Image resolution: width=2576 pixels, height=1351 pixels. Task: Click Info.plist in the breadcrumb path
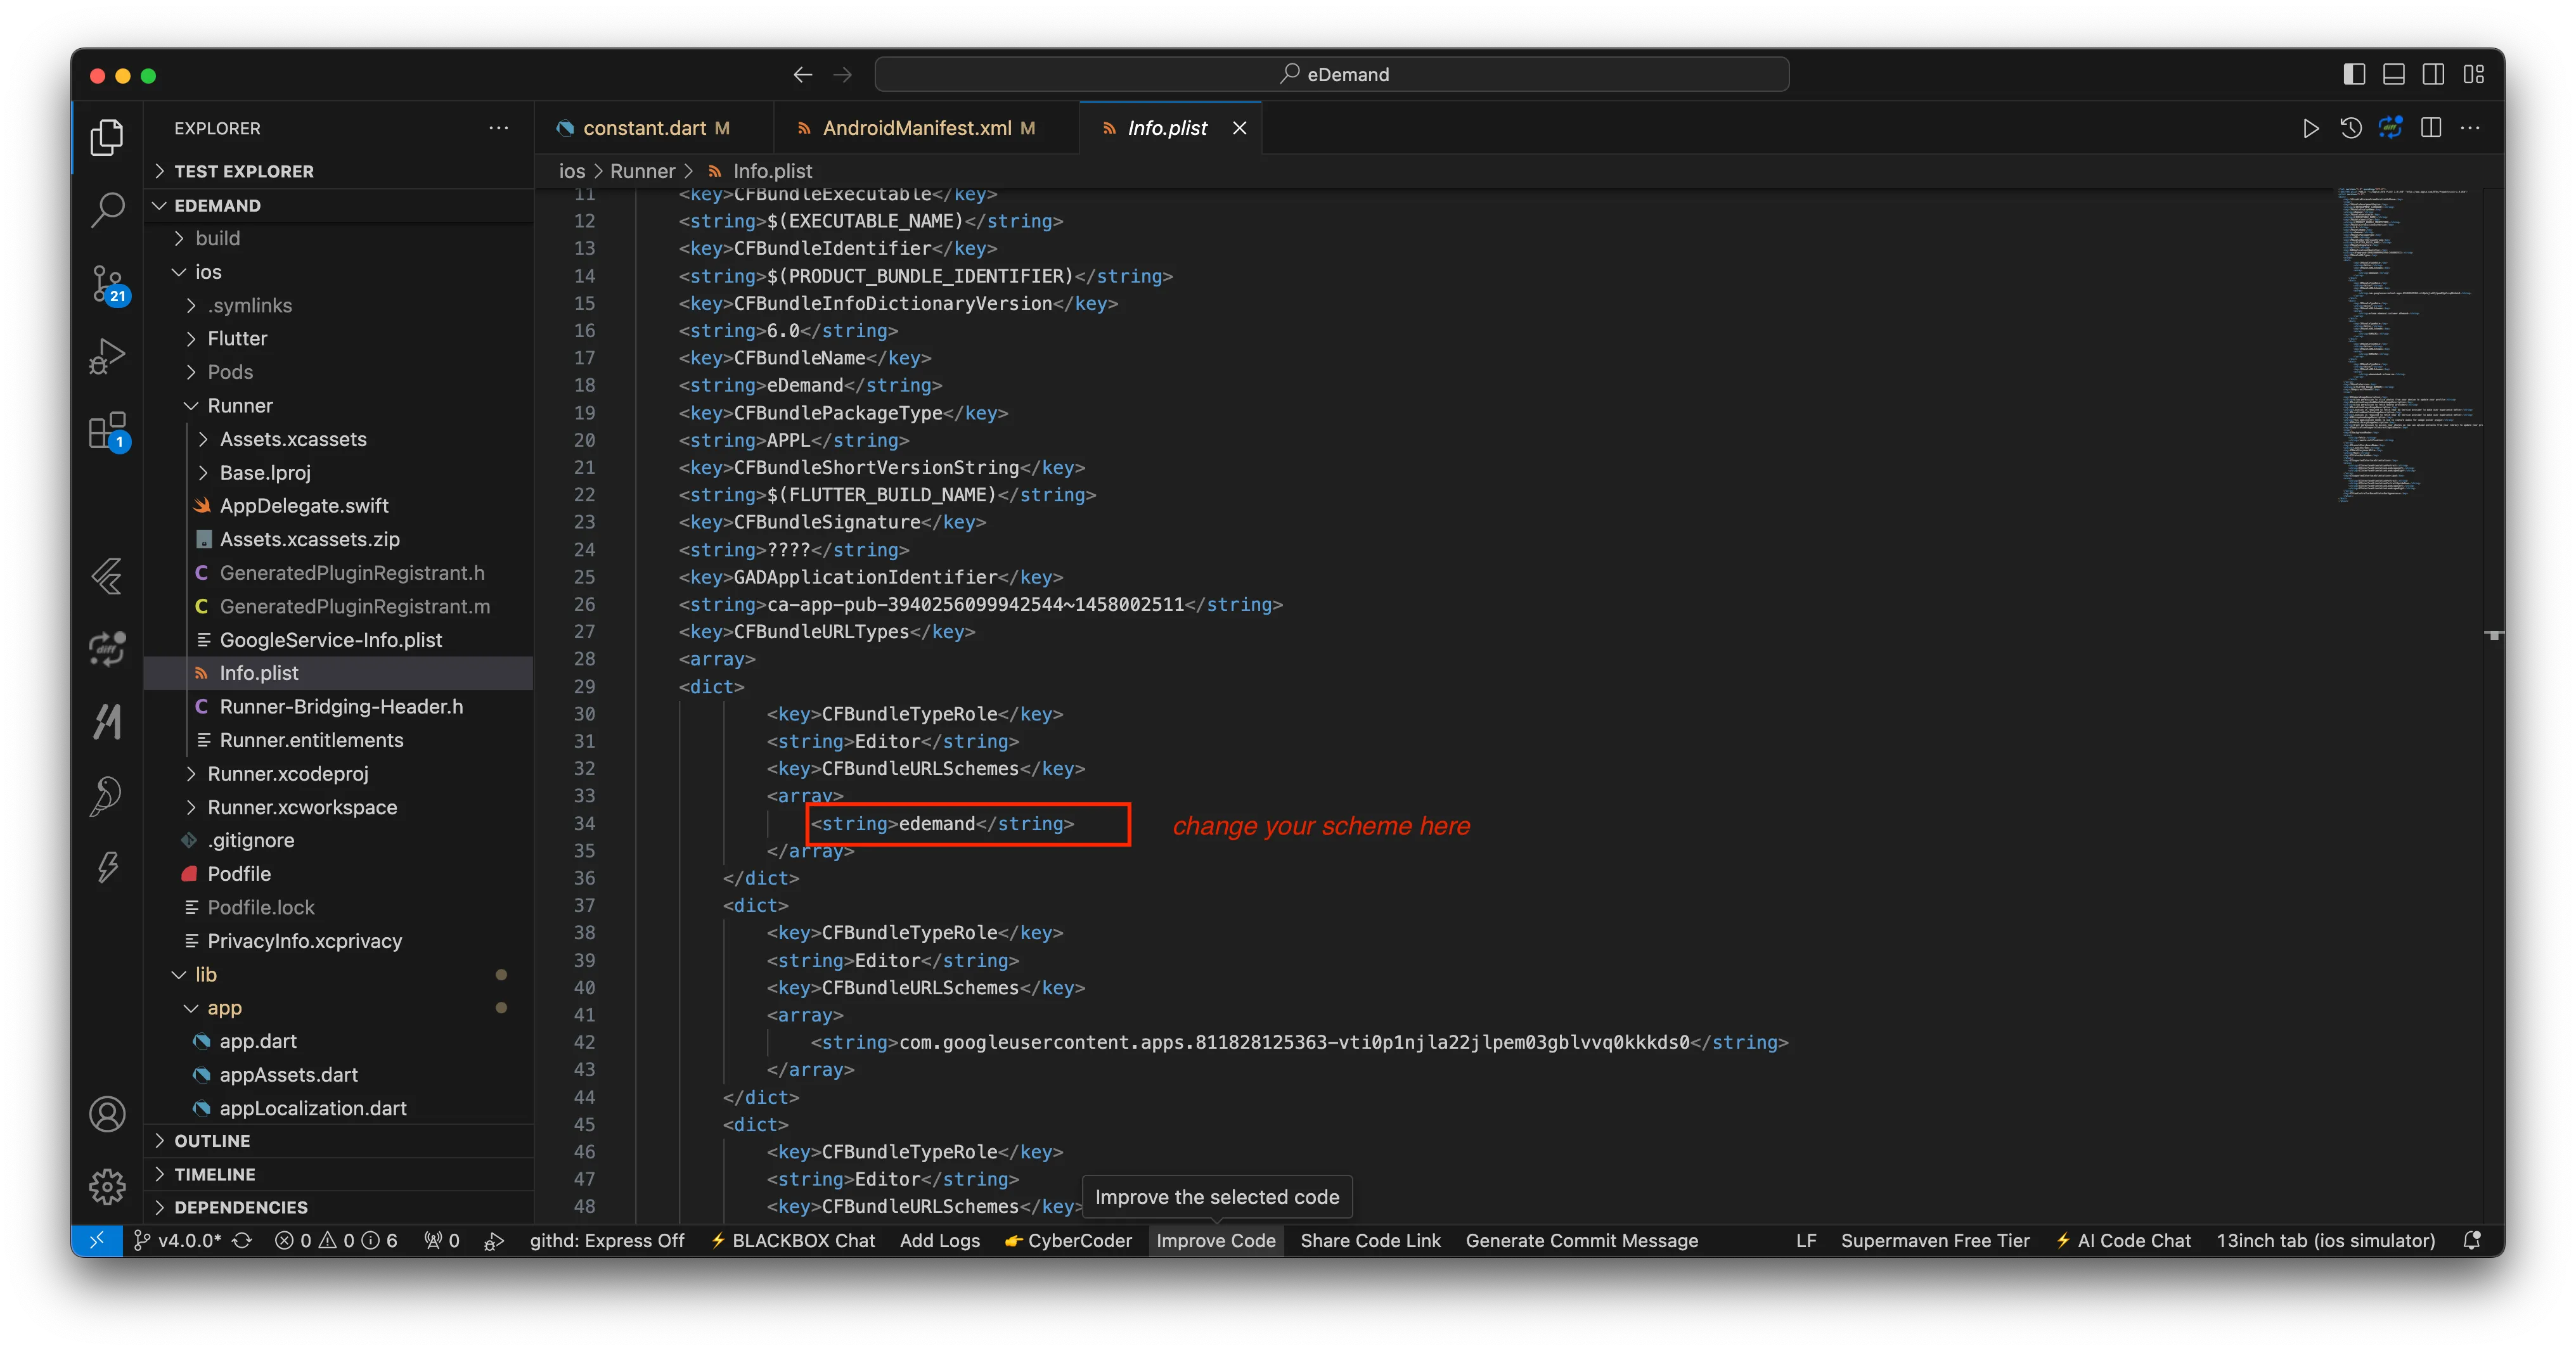pos(772,171)
